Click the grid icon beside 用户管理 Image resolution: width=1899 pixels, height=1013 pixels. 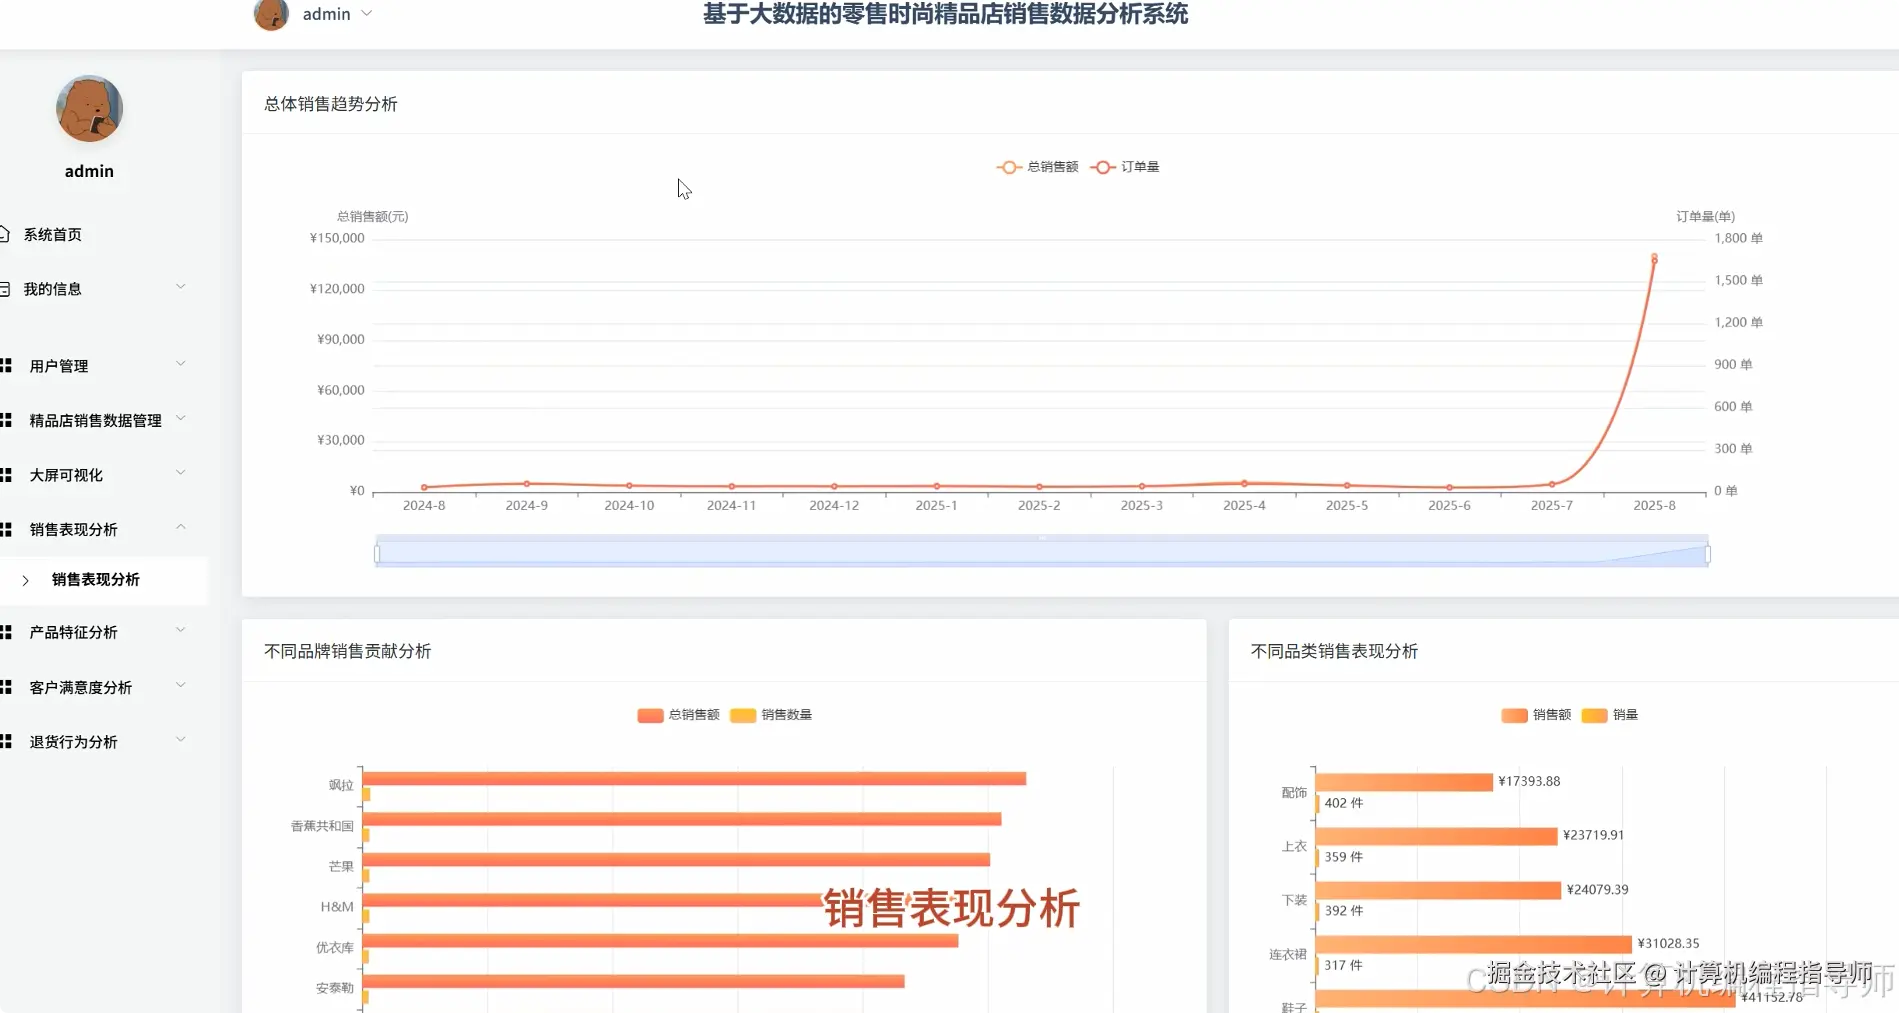point(6,366)
